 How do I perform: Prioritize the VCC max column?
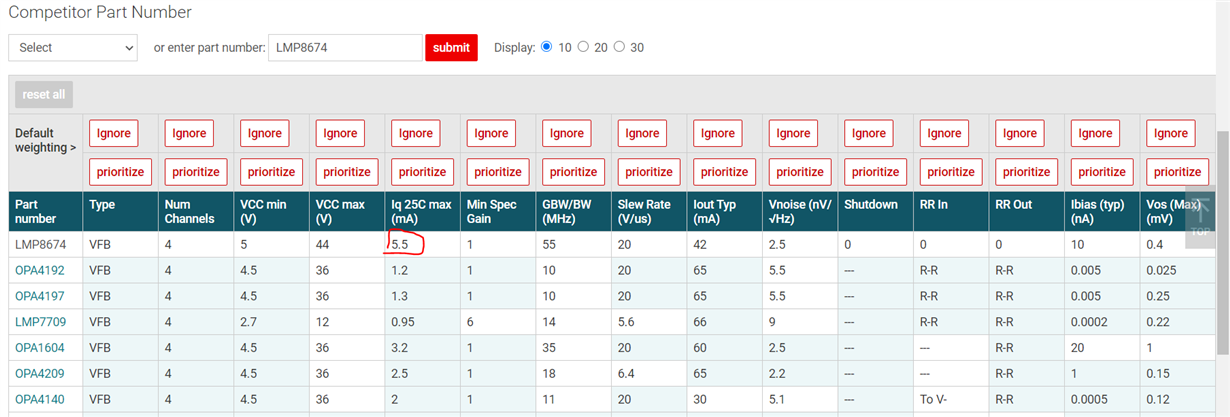(x=347, y=171)
